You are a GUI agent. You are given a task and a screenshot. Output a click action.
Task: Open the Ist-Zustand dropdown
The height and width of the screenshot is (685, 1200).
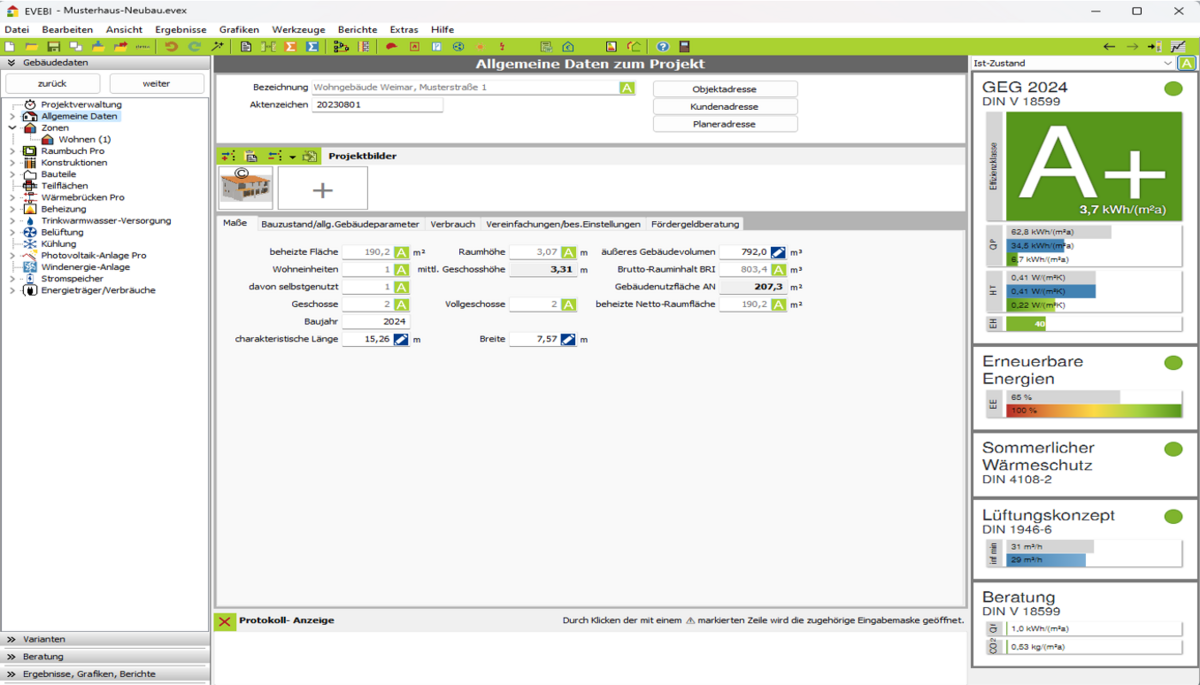1168,63
